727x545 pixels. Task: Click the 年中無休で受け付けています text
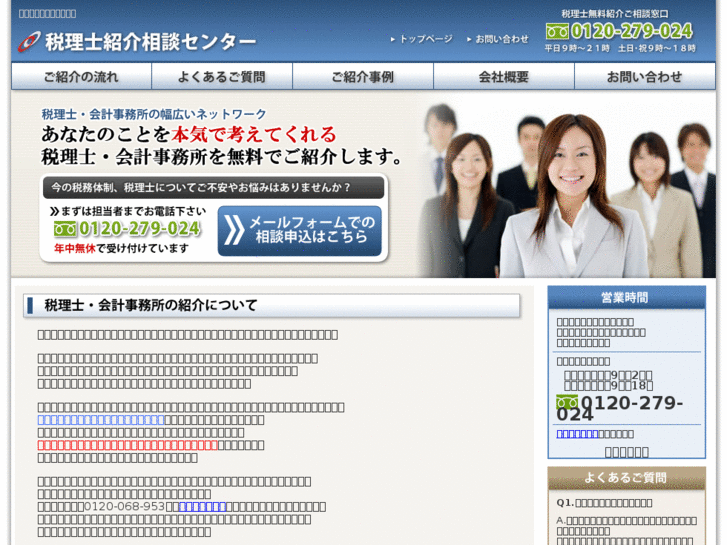click(x=121, y=249)
